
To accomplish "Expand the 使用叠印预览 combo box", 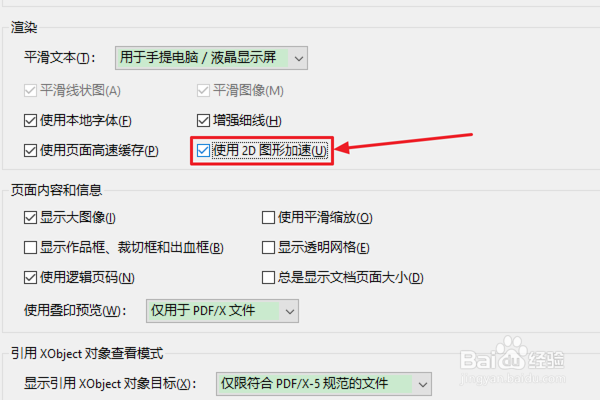I will [222, 311].
